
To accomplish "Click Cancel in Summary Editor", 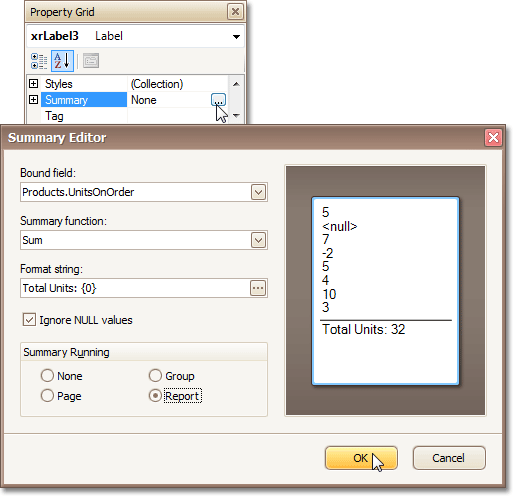I will [449, 458].
